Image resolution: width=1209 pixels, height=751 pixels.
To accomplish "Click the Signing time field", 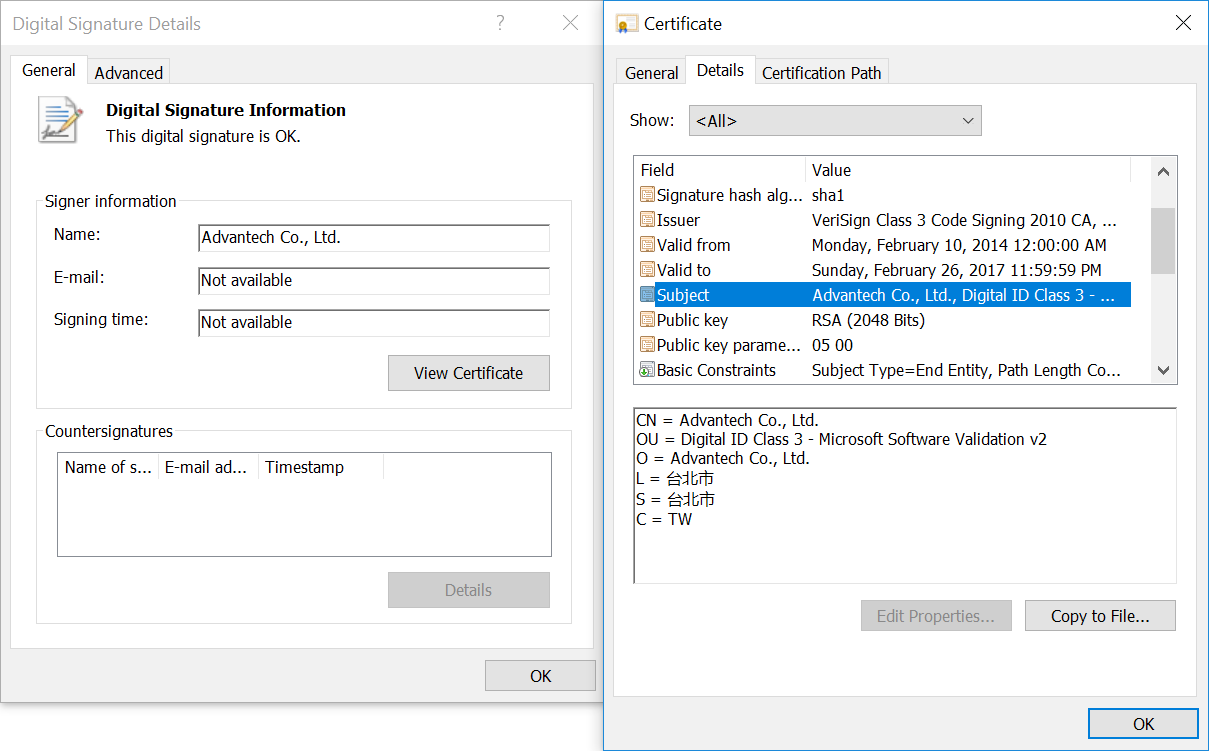I will [x=374, y=322].
